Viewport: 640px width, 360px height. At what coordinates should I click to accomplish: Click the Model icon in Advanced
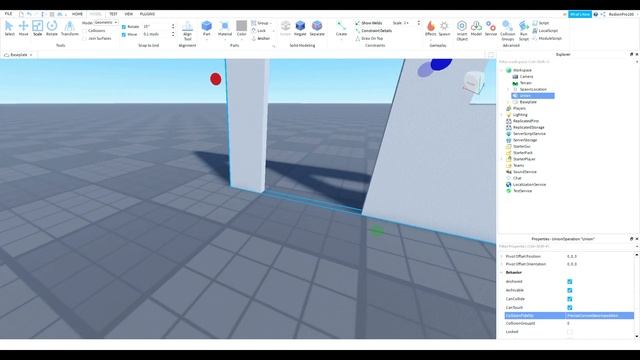click(x=476, y=29)
